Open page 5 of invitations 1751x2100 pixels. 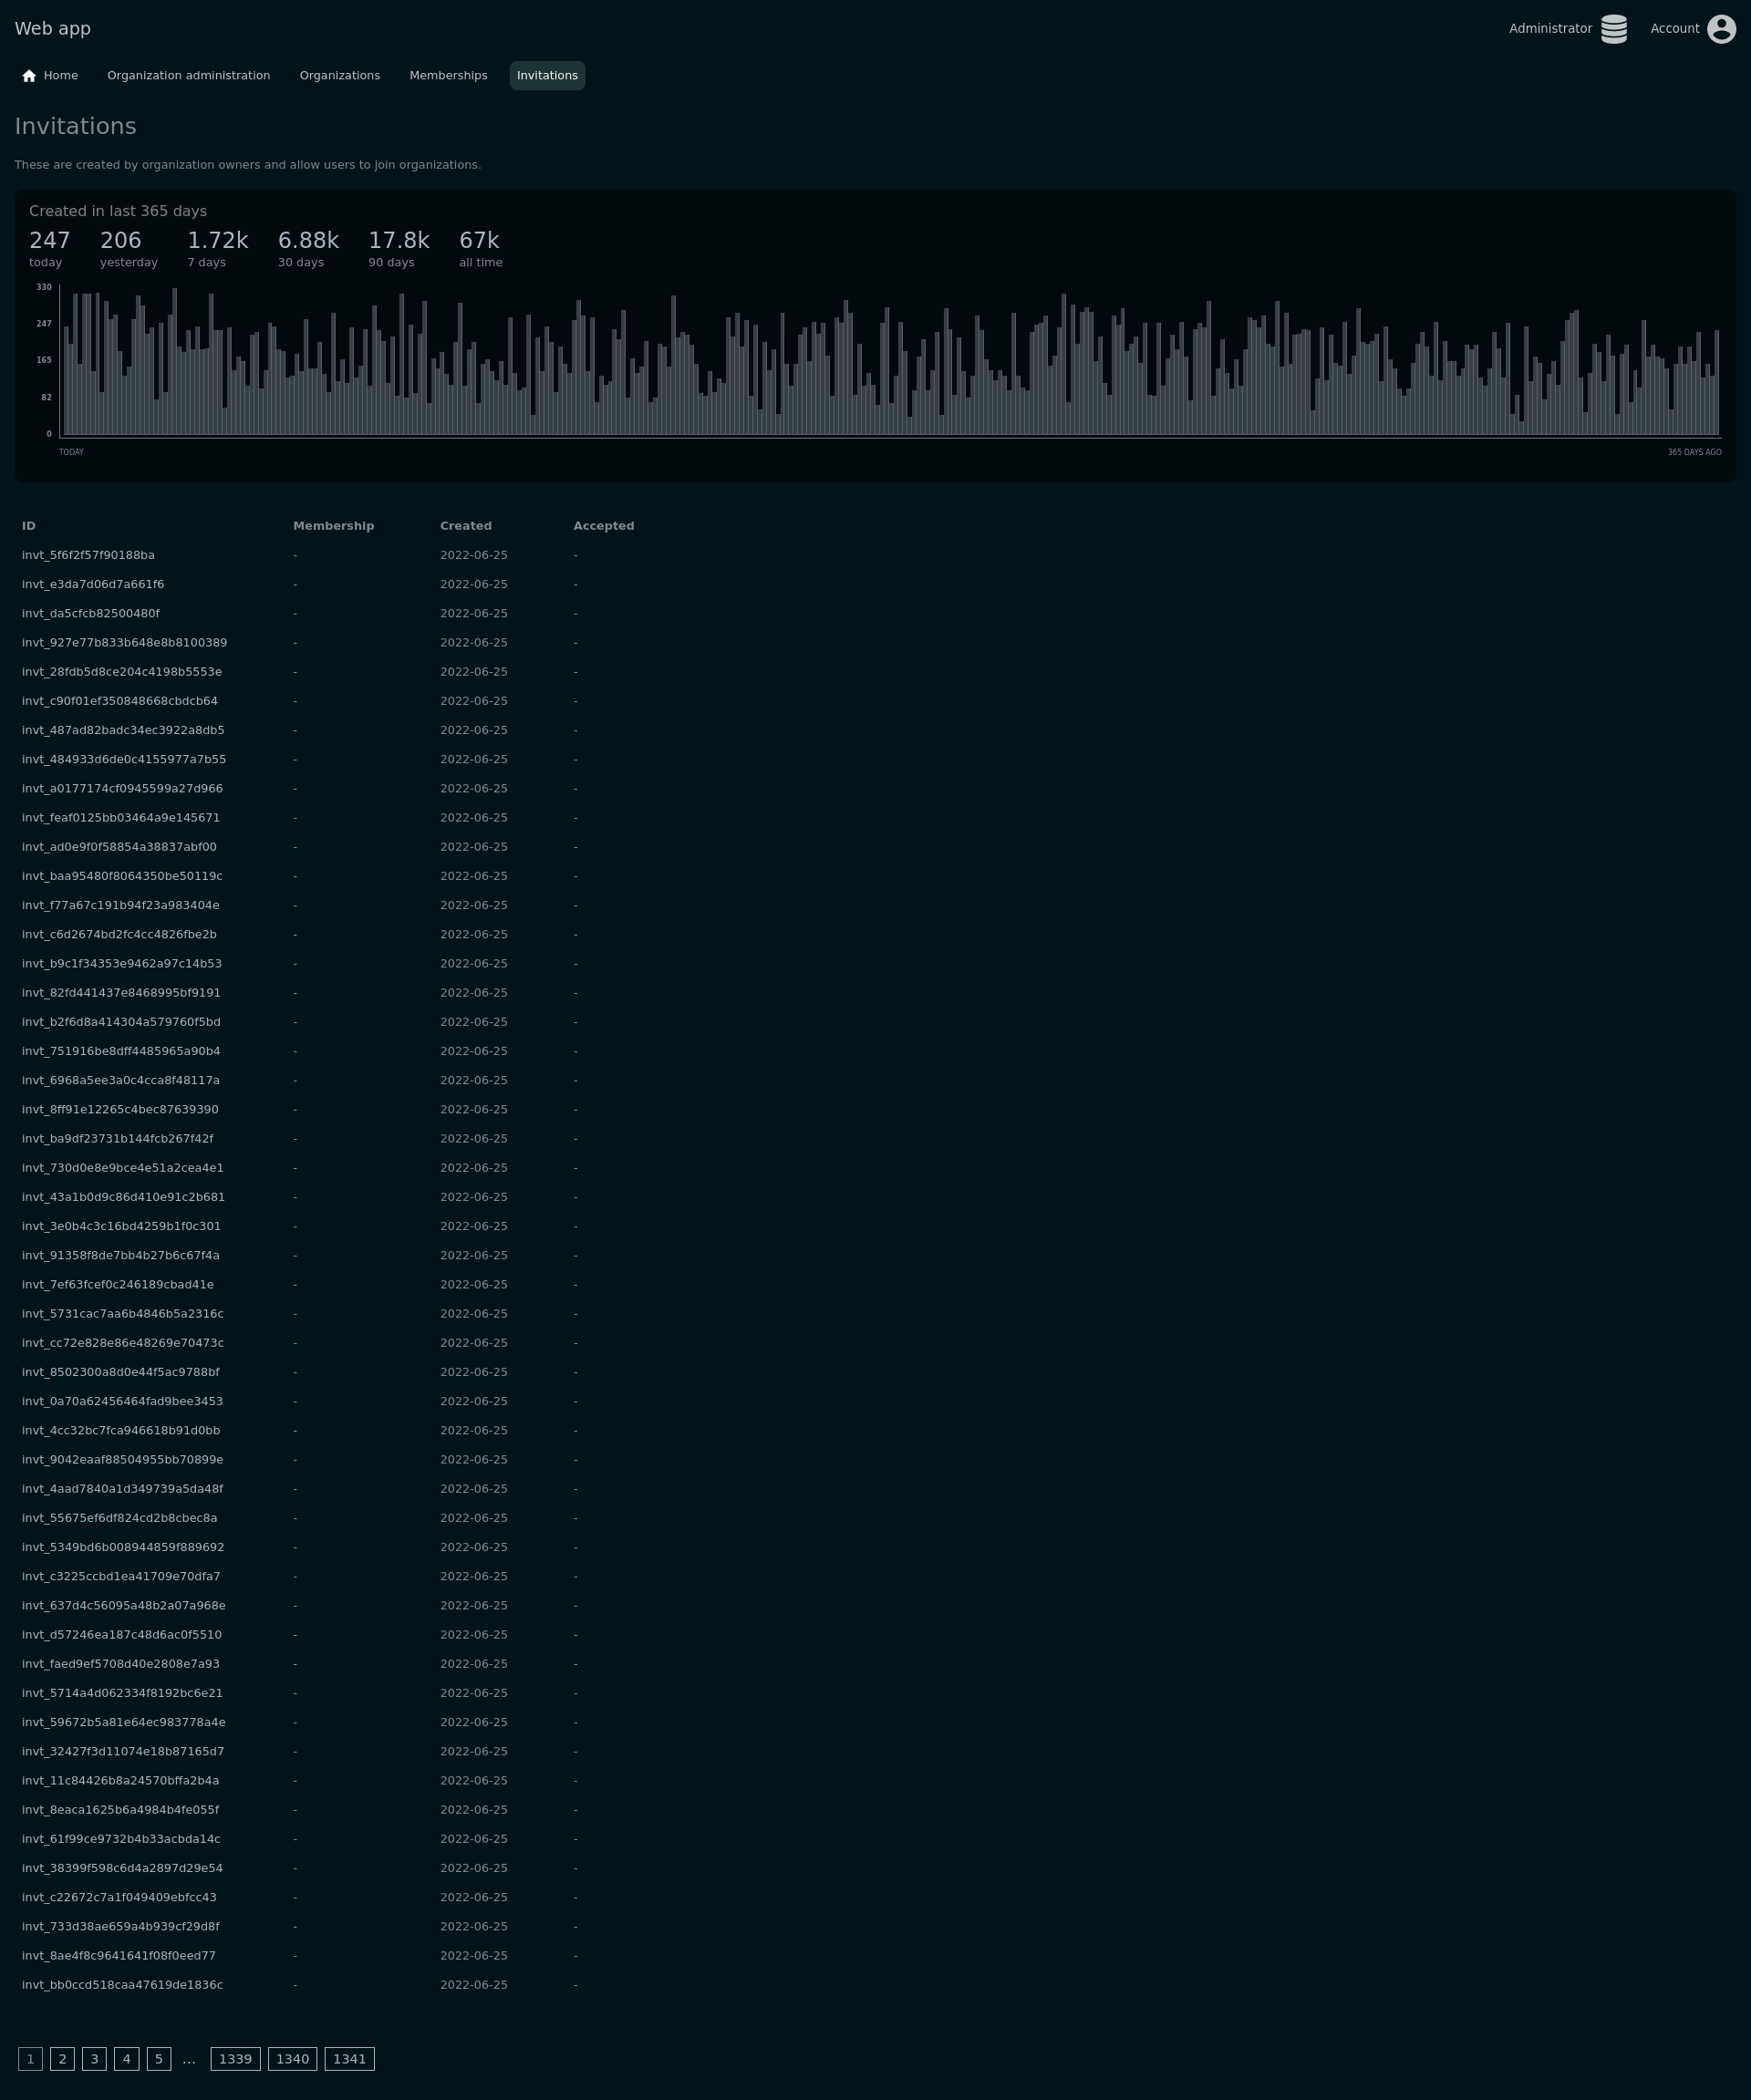pos(158,2059)
